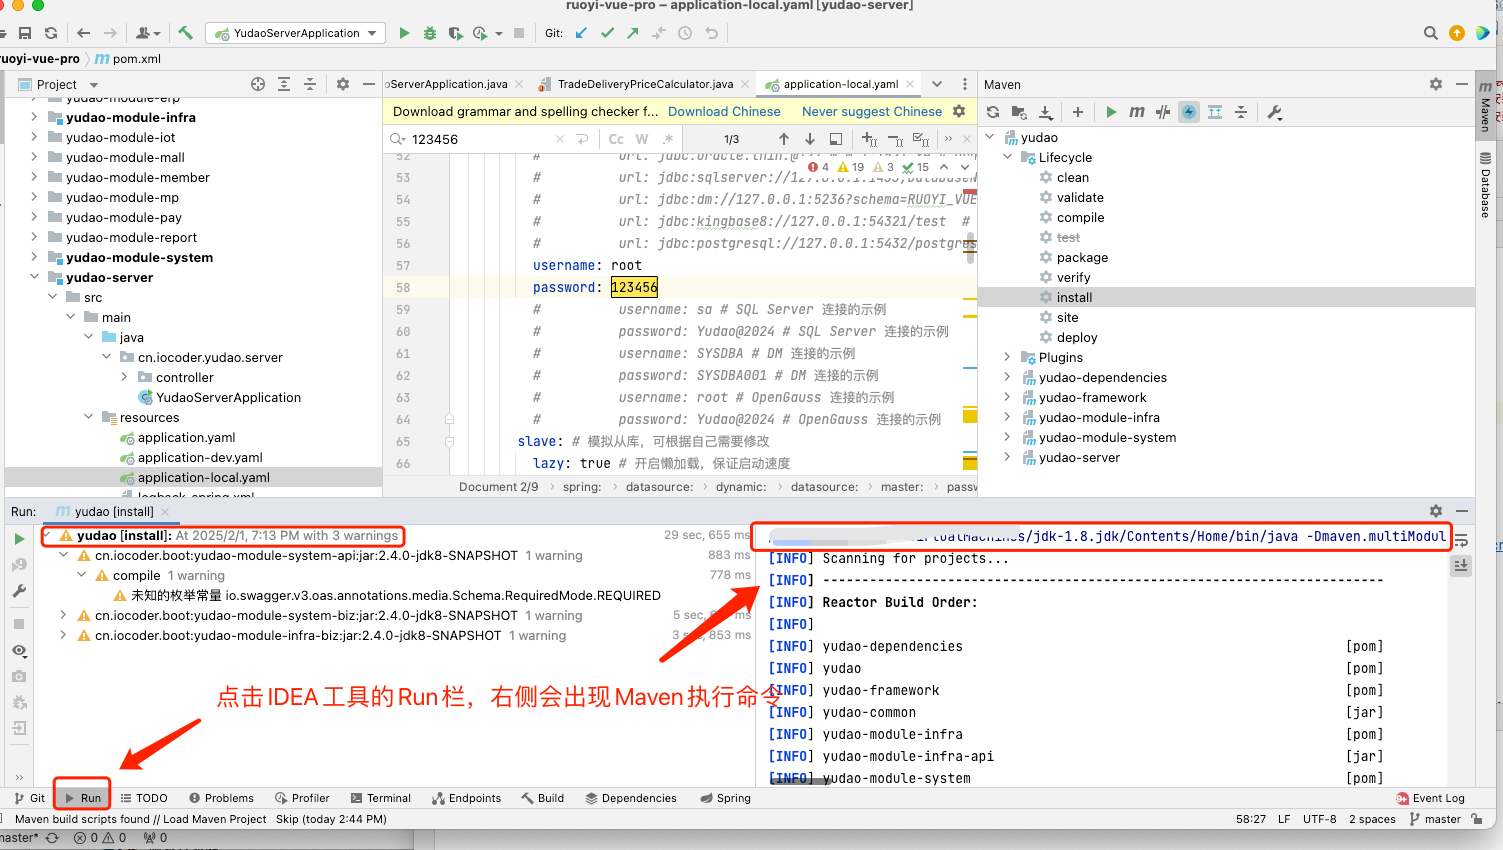Click the Save All disk icon
1503x850 pixels.
coord(25,33)
